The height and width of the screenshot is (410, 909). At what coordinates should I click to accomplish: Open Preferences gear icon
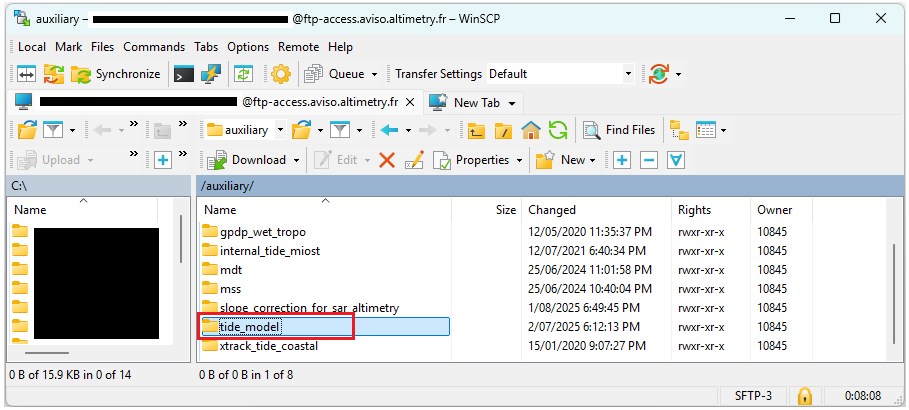(x=280, y=74)
